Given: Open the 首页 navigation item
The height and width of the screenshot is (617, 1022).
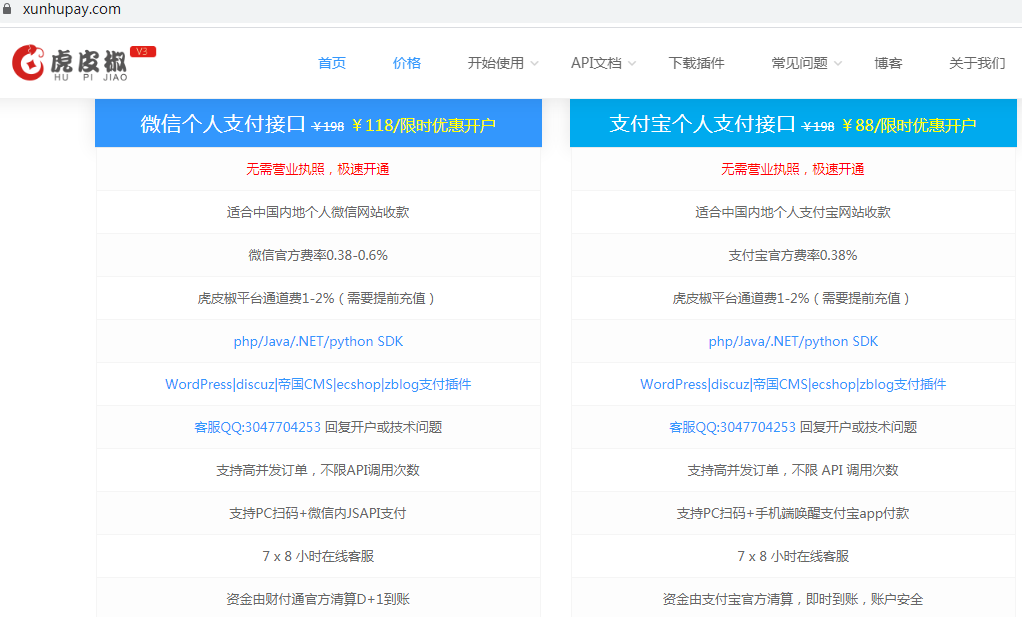Looking at the screenshot, I should click(332, 63).
